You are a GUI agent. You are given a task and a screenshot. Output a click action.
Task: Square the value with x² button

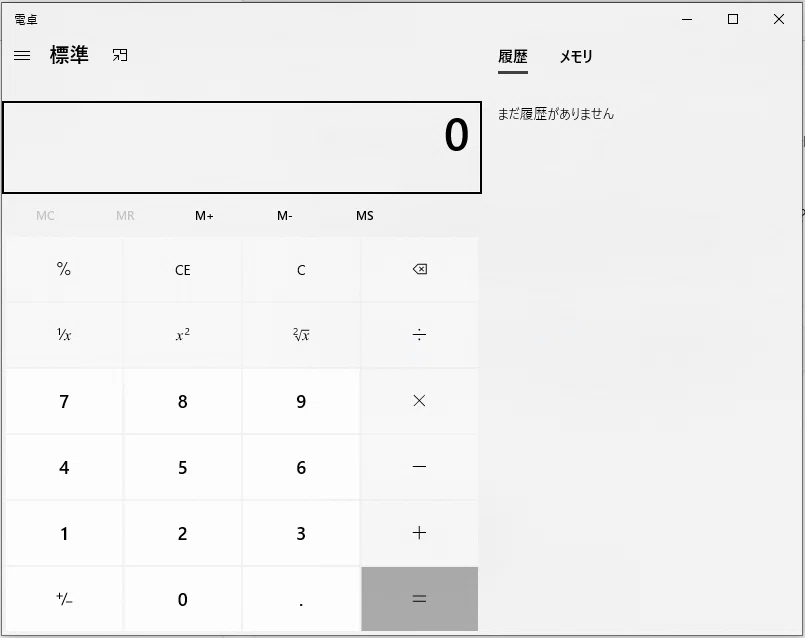[182, 335]
